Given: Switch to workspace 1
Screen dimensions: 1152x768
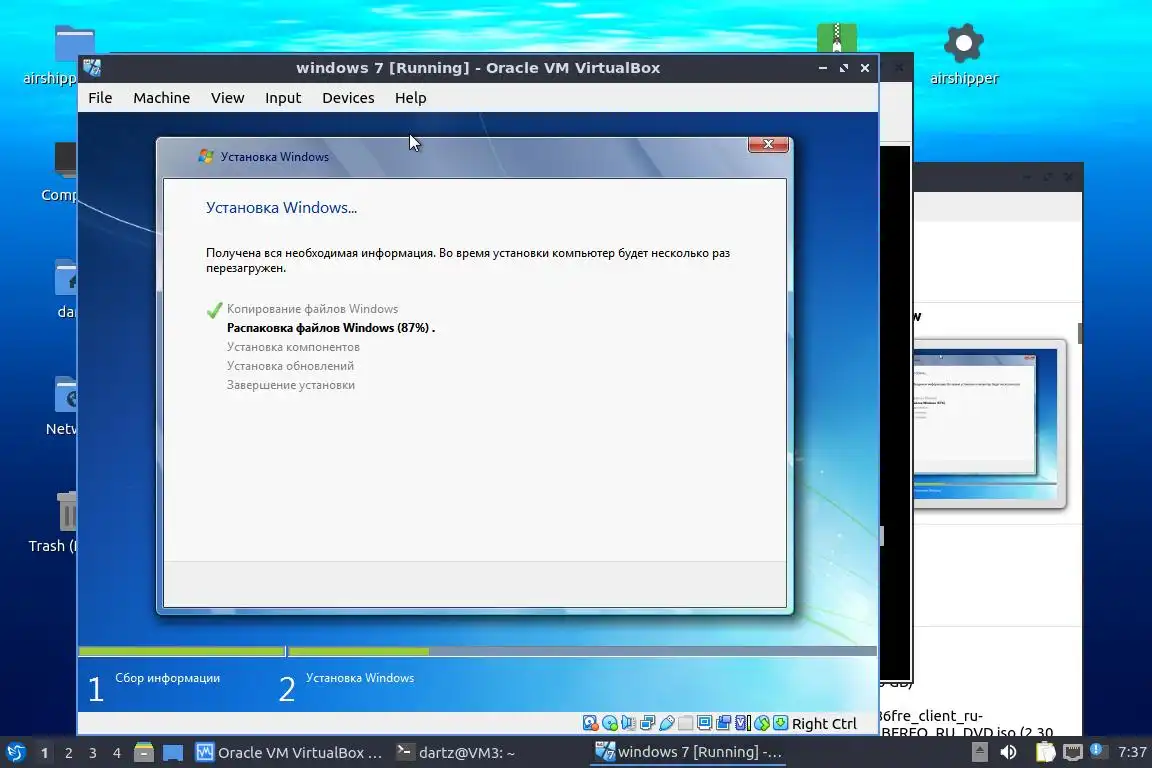Looking at the screenshot, I should coord(44,753).
